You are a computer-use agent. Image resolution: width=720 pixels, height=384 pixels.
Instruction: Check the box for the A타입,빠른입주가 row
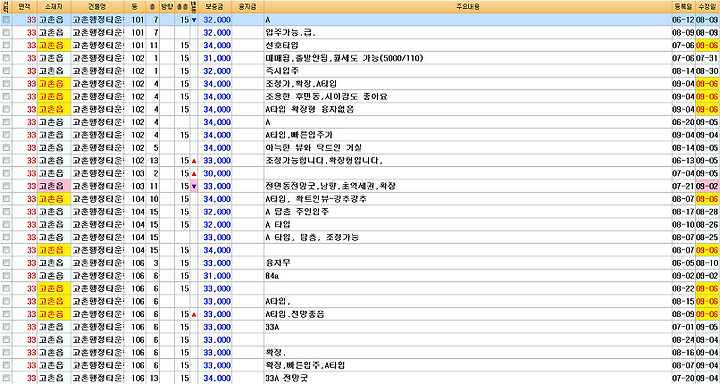point(6,135)
